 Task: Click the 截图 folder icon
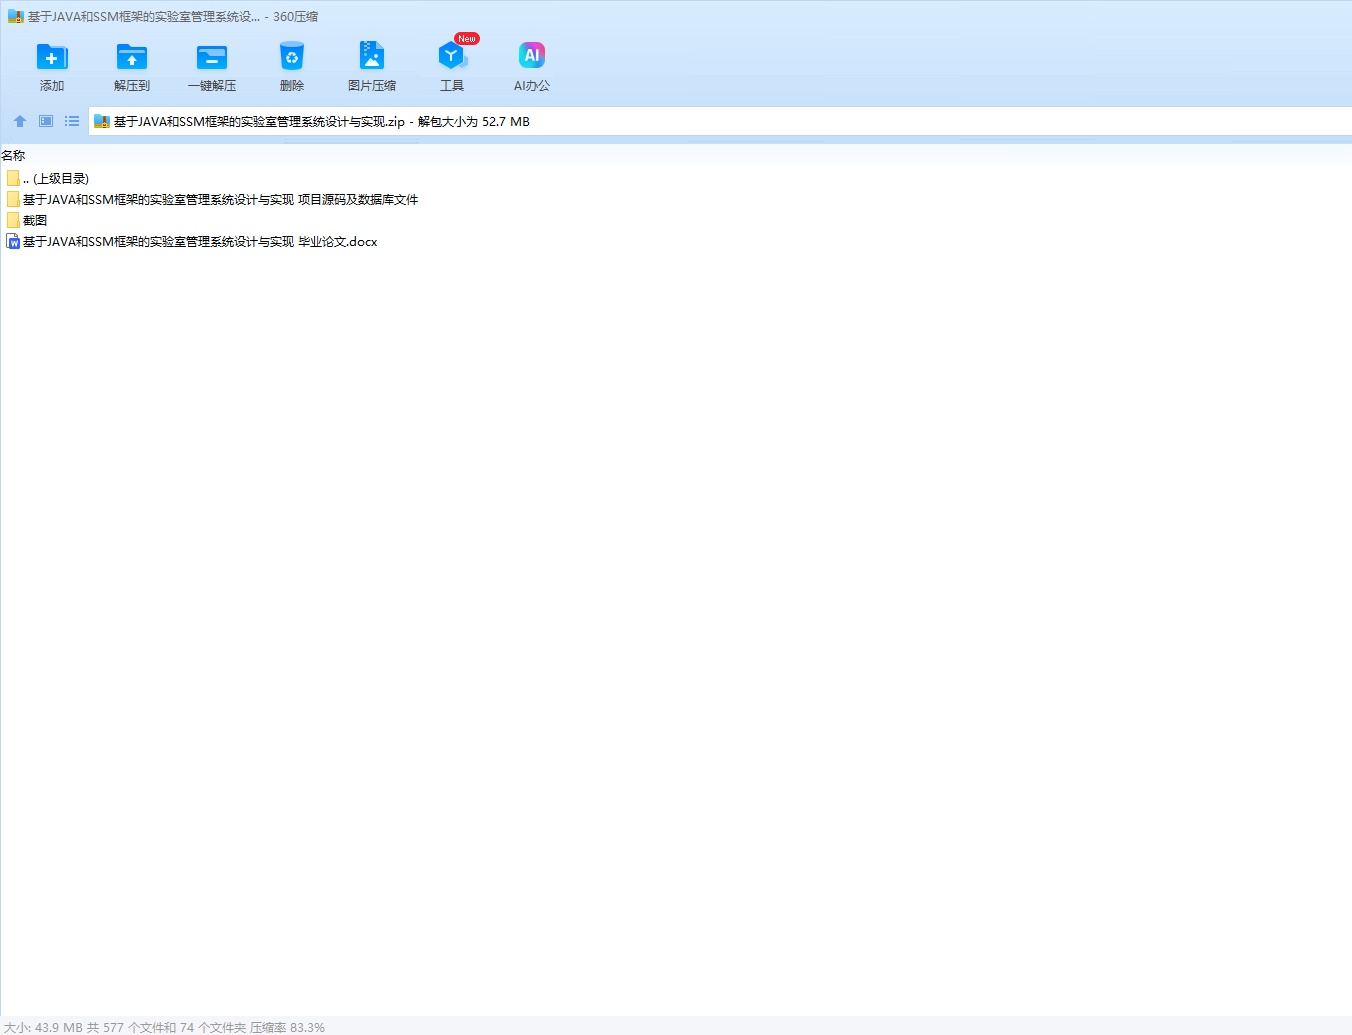pos(13,220)
